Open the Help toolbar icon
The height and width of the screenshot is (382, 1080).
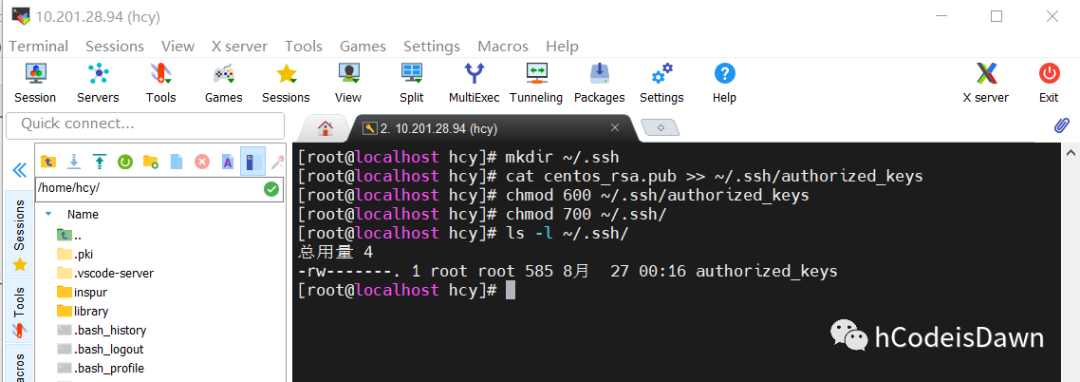click(725, 83)
